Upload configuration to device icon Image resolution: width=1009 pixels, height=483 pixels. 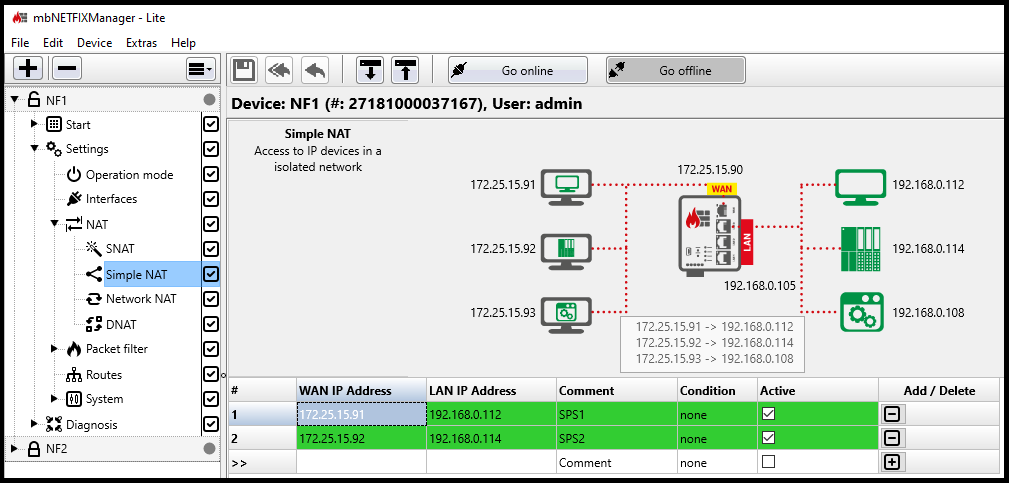[405, 70]
